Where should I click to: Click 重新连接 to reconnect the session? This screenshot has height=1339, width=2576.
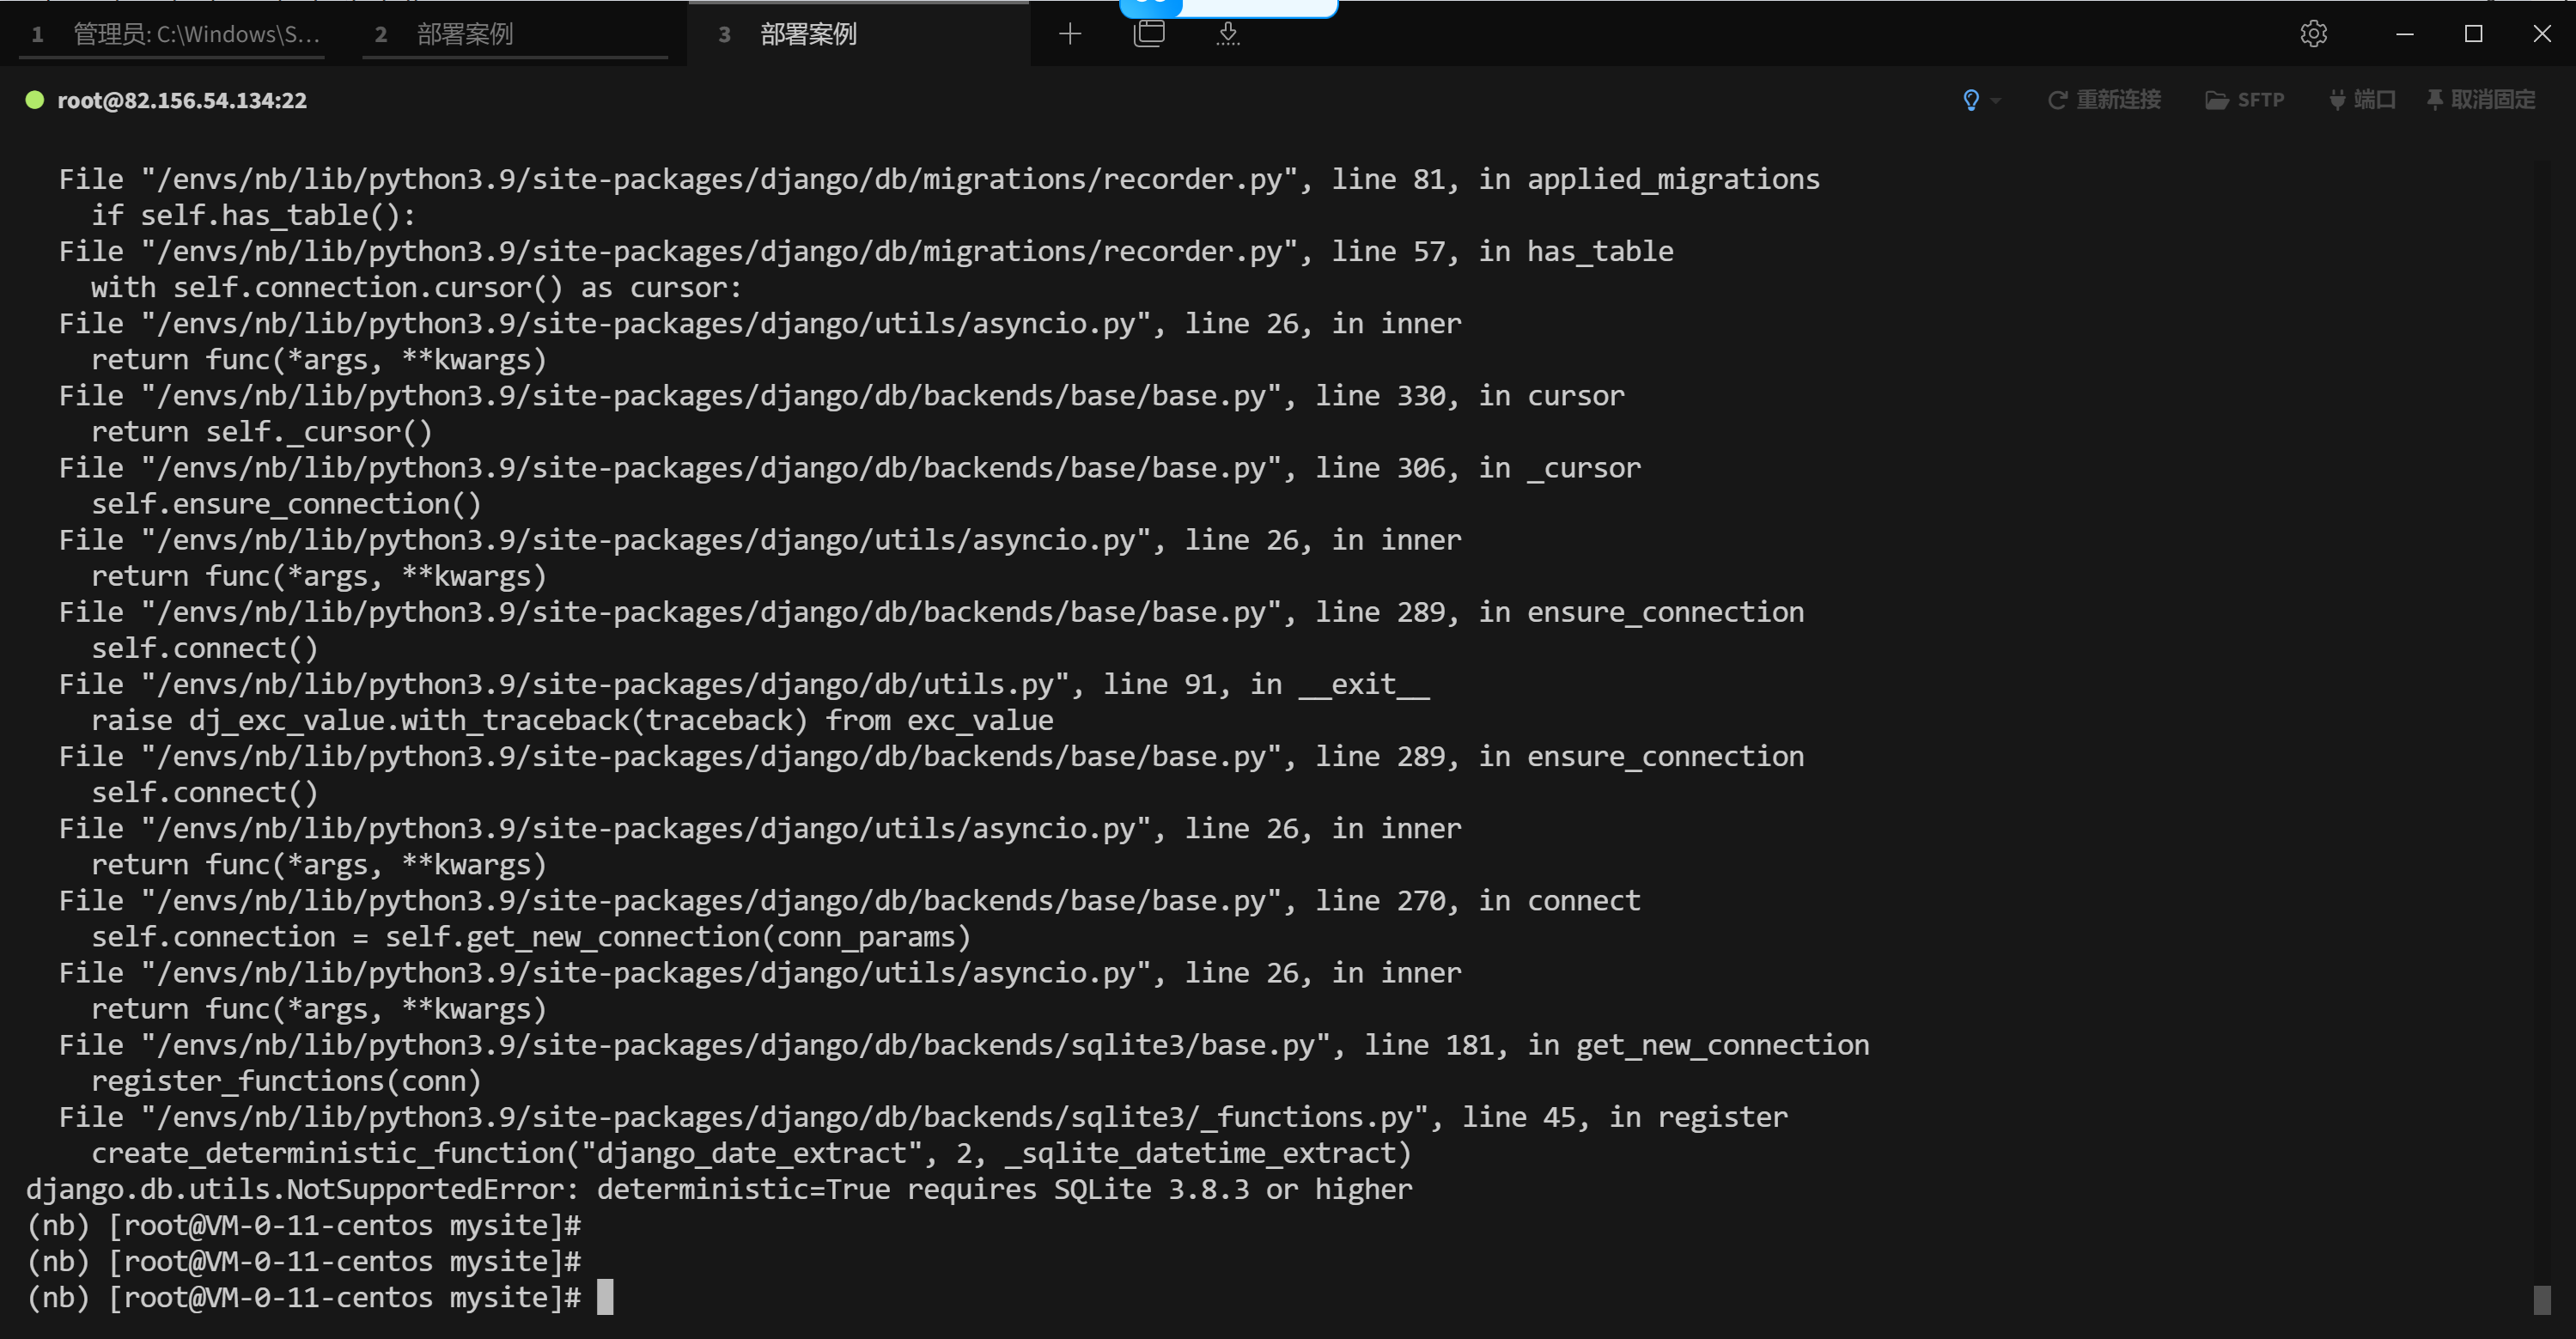(2104, 100)
